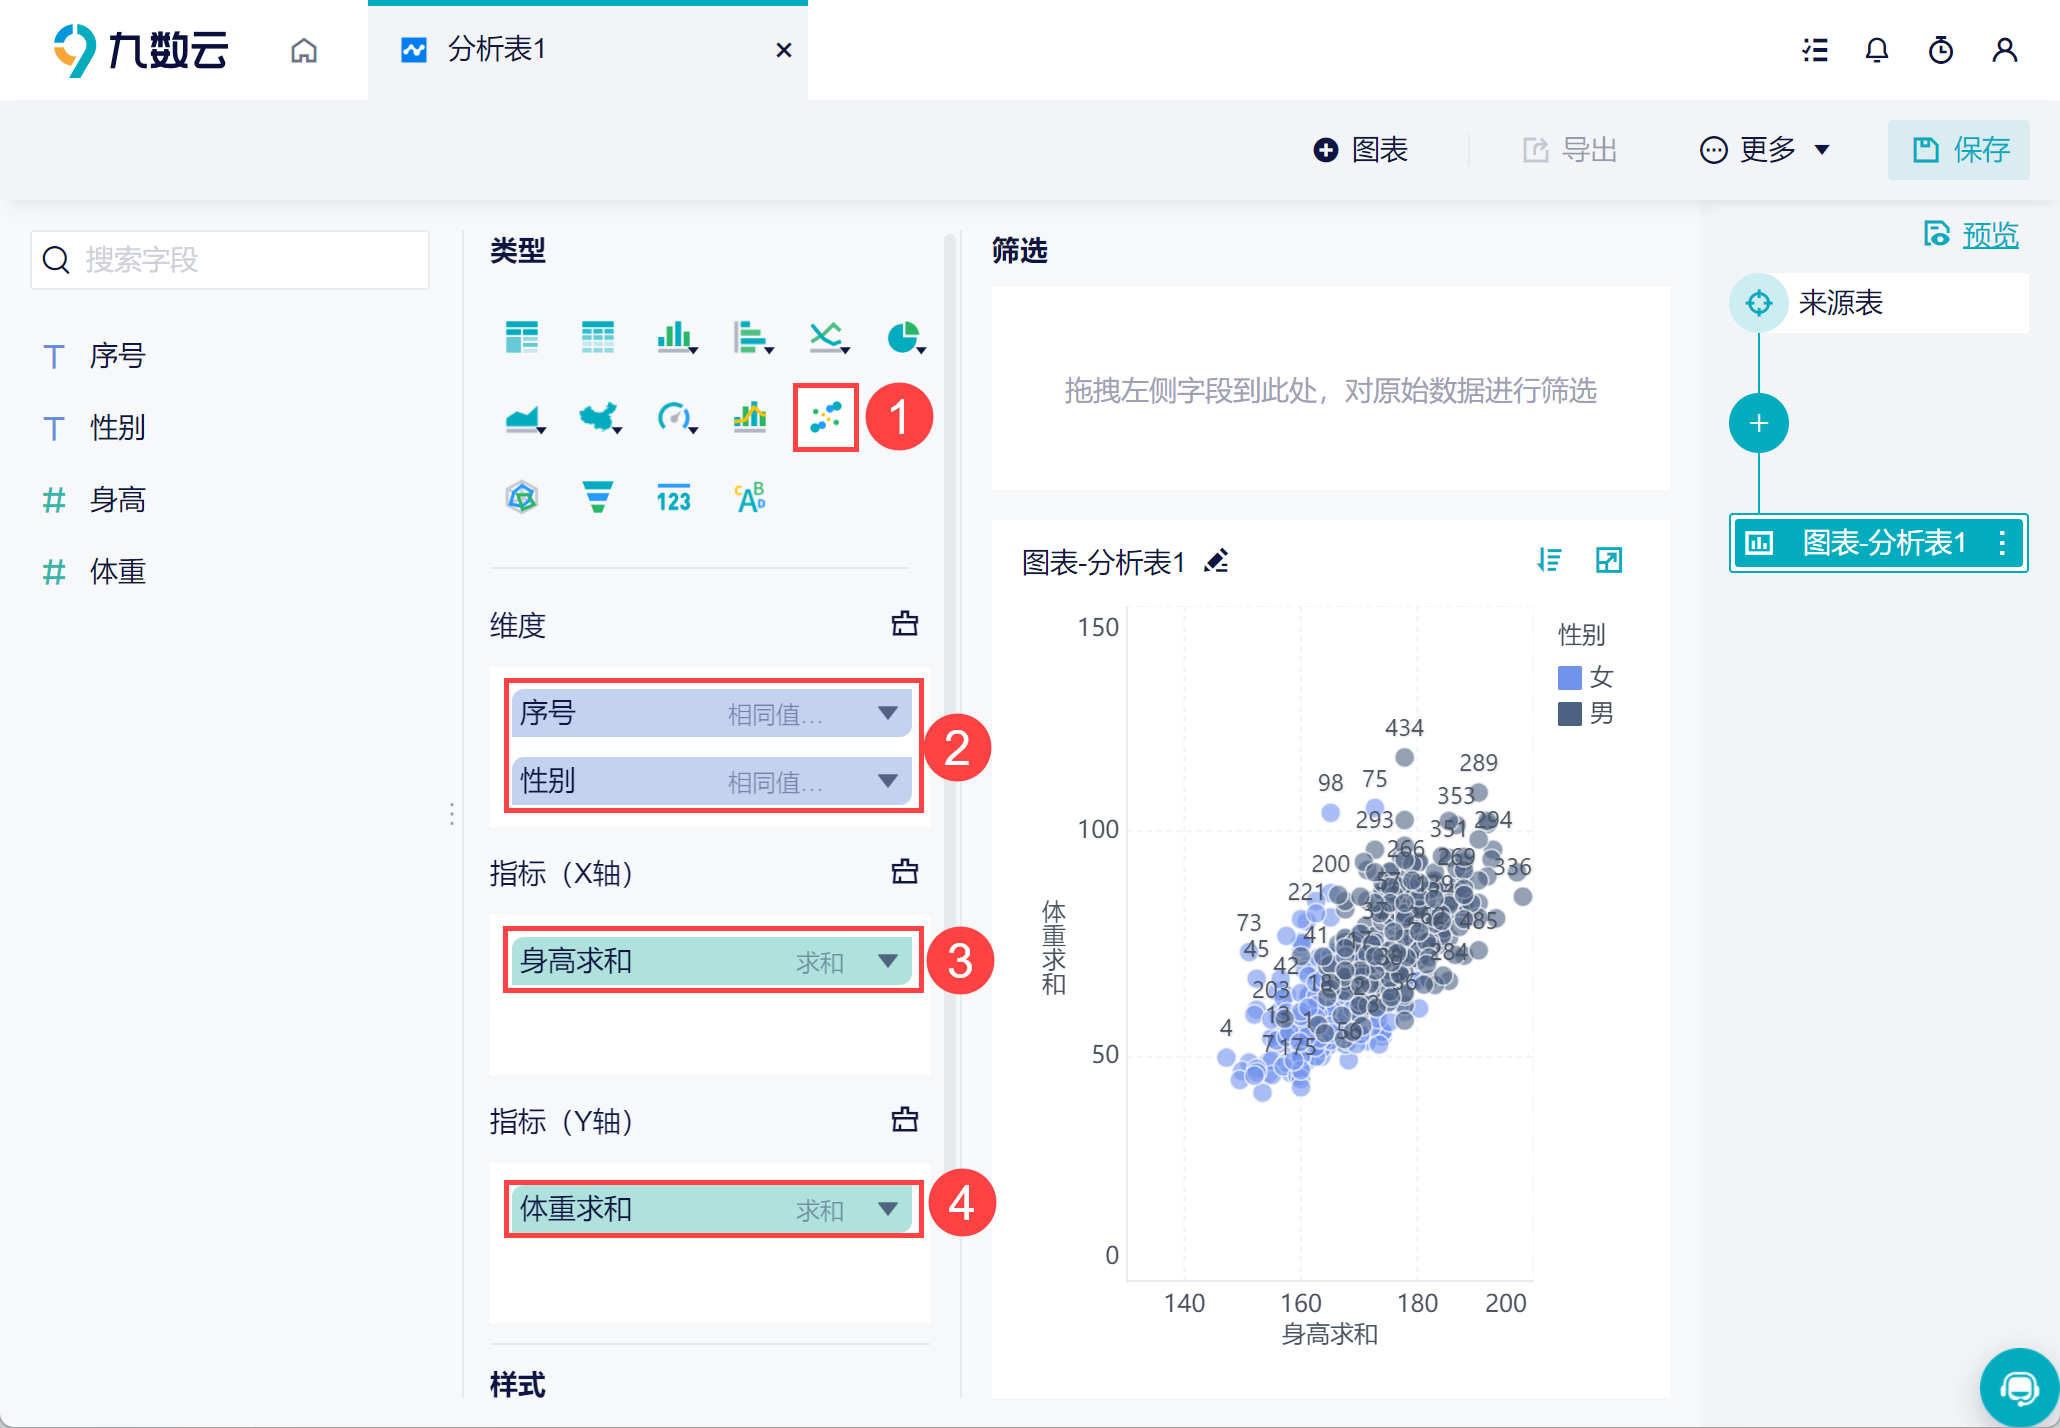Open 体重求和 aggregation dropdown
This screenshot has width=2060, height=1428.
click(887, 1209)
